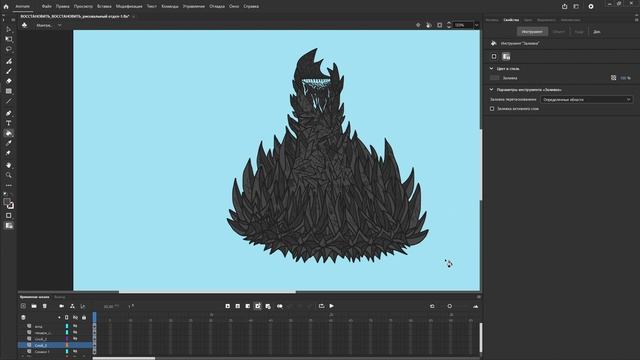This screenshot has width=640, height=360.
Task: Show layer Слой_2 via its eye icon
Action: (75, 339)
